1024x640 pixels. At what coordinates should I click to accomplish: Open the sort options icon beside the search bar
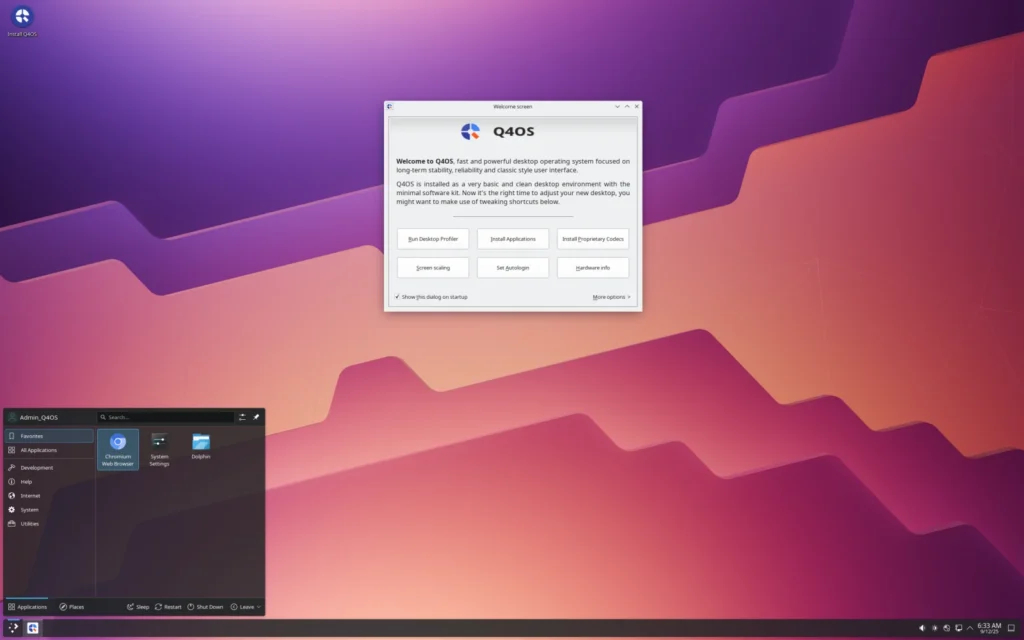pos(242,417)
